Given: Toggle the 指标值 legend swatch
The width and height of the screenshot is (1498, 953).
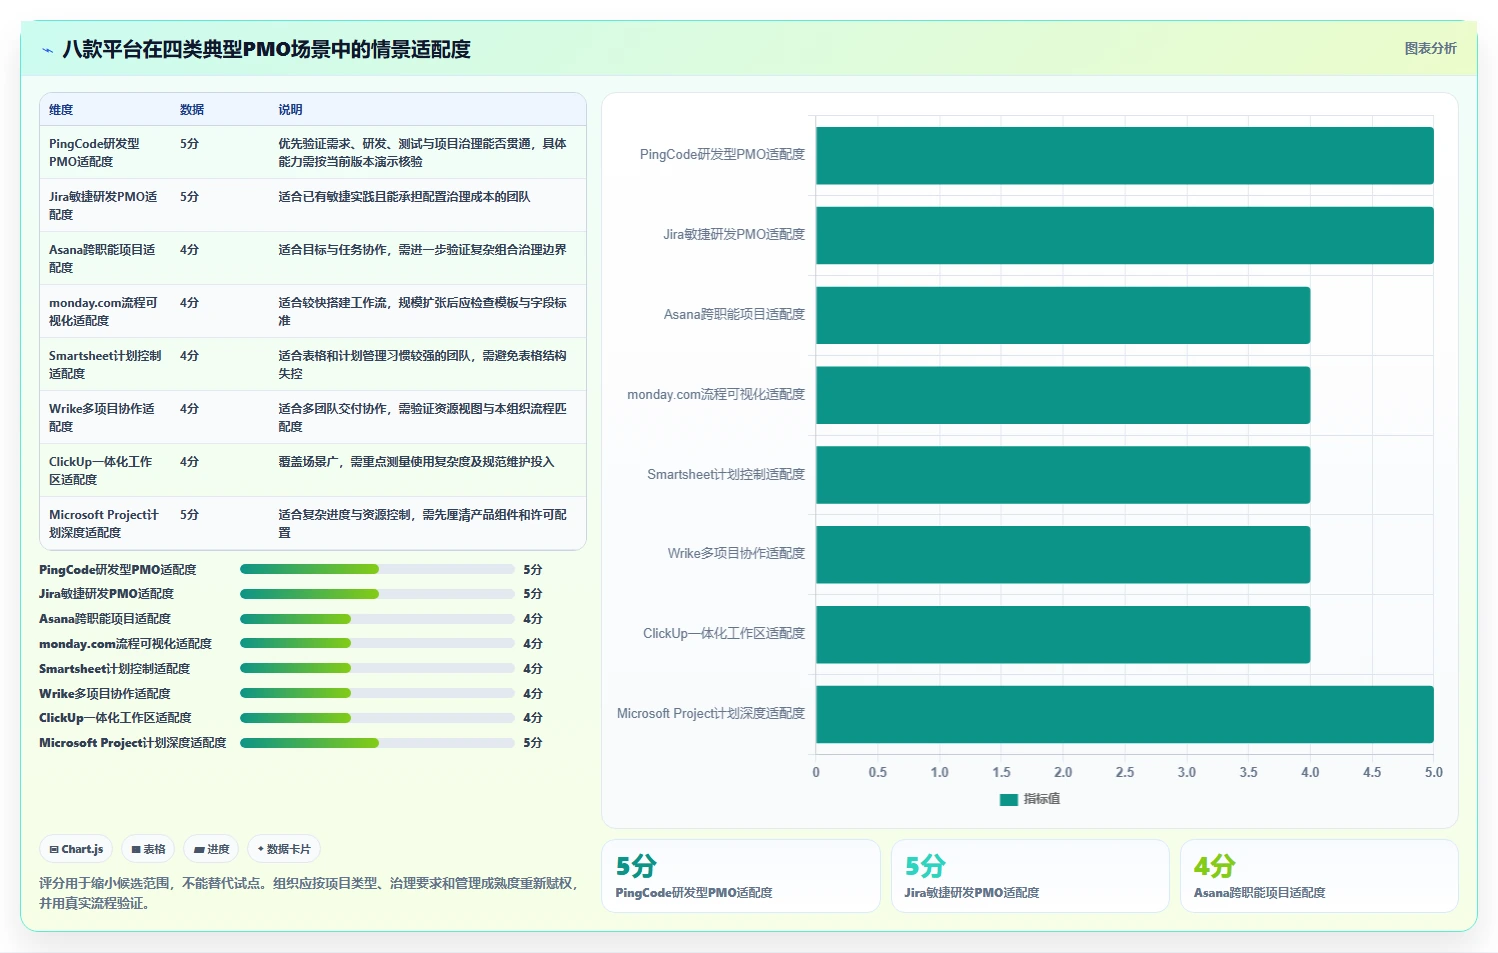Looking at the screenshot, I should tap(1009, 799).
